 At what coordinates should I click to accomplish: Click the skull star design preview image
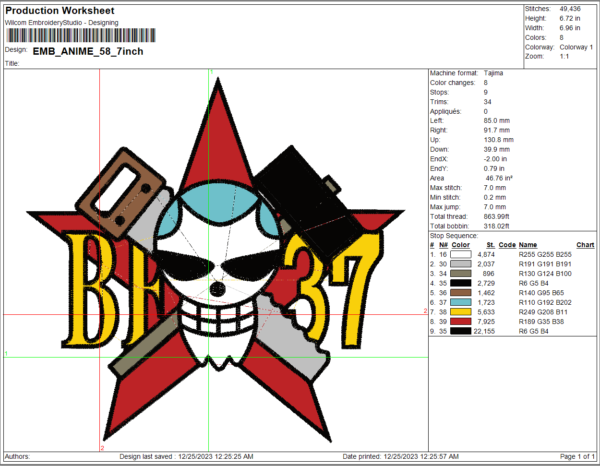[x=215, y=260]
